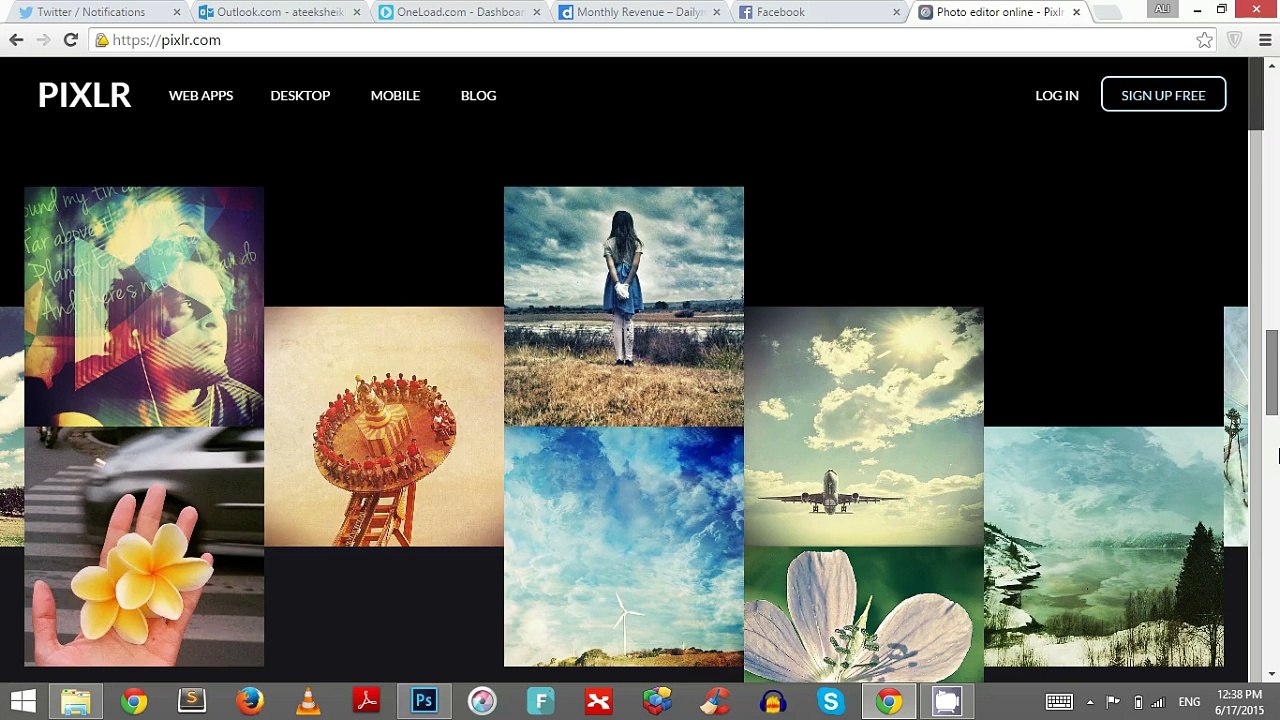Open Sublime Text from taskbar
The height and width of the screenshot is (720, 1280).
tap(191, 701)
